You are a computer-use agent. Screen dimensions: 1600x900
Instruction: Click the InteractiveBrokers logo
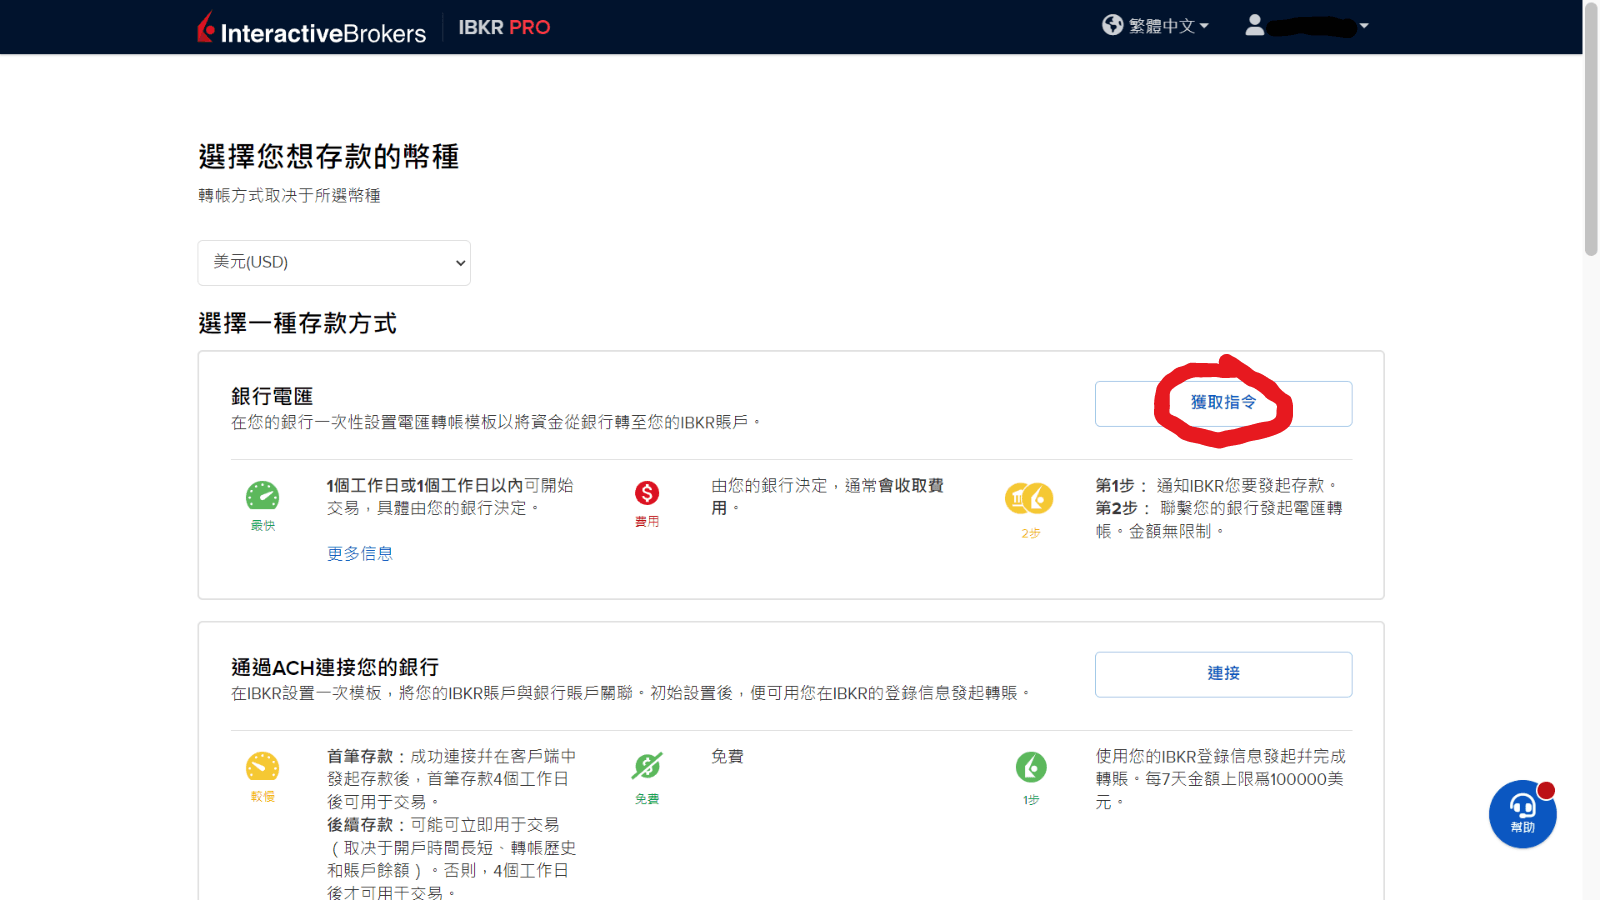click(311, 28)
